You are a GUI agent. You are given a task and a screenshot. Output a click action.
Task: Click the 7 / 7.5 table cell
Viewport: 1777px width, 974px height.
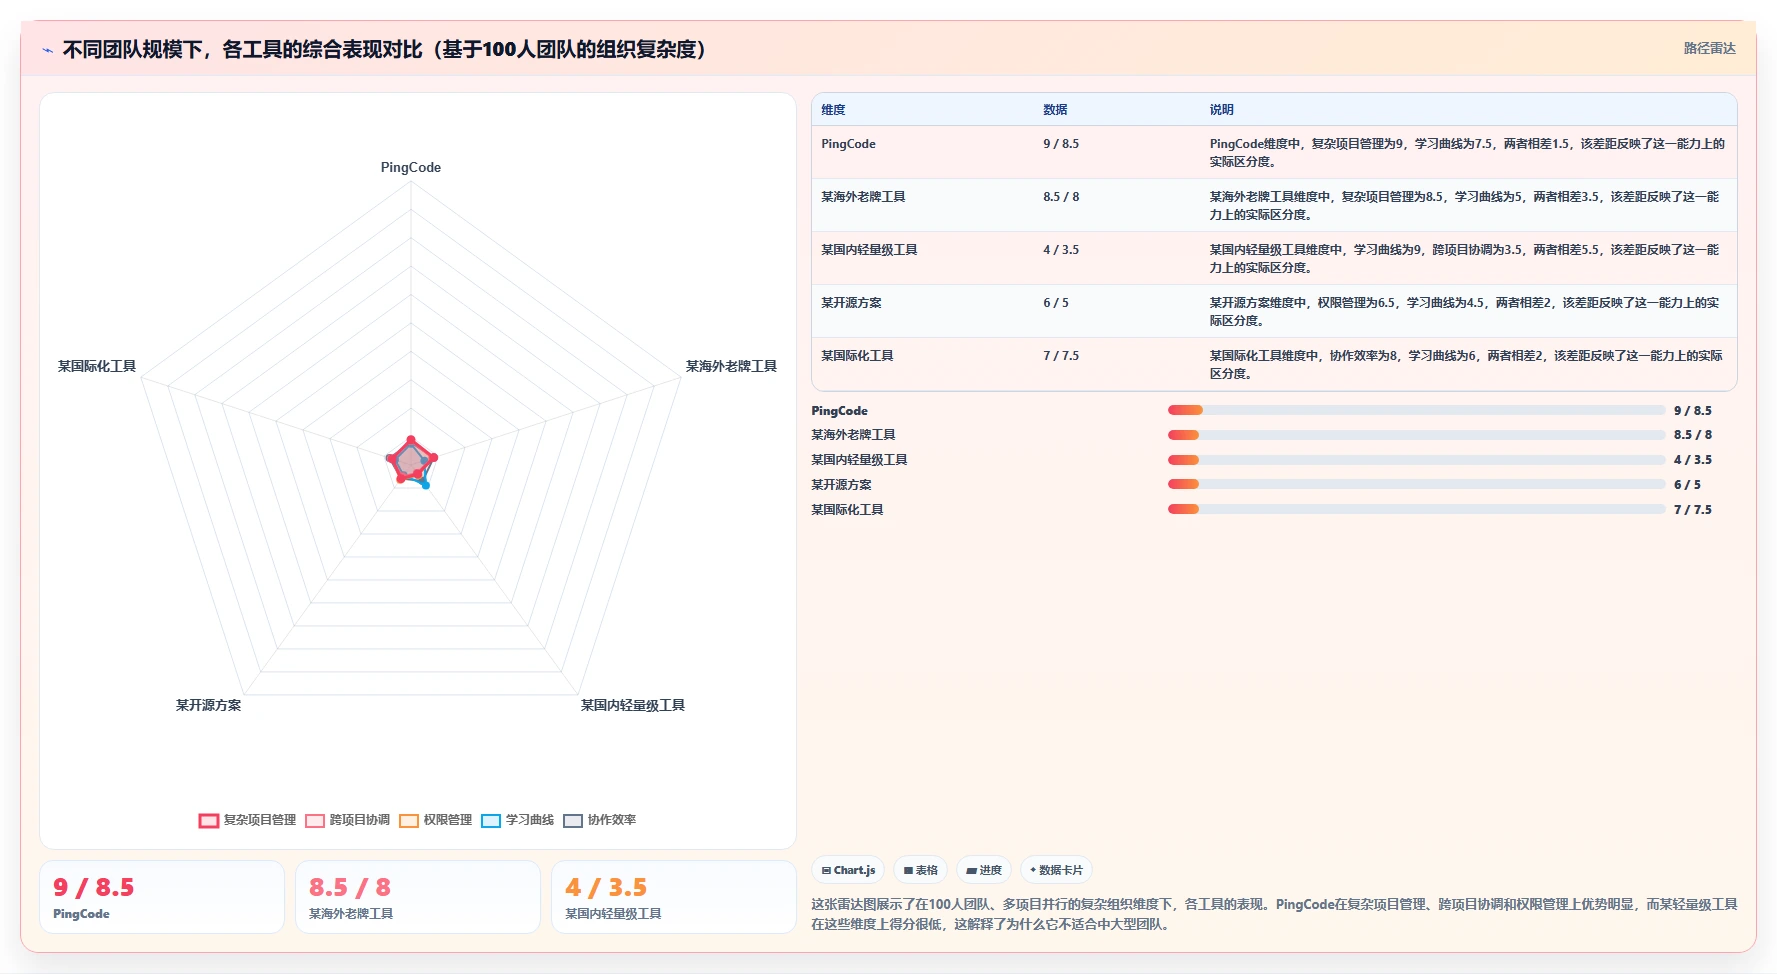click(1061, 356)
